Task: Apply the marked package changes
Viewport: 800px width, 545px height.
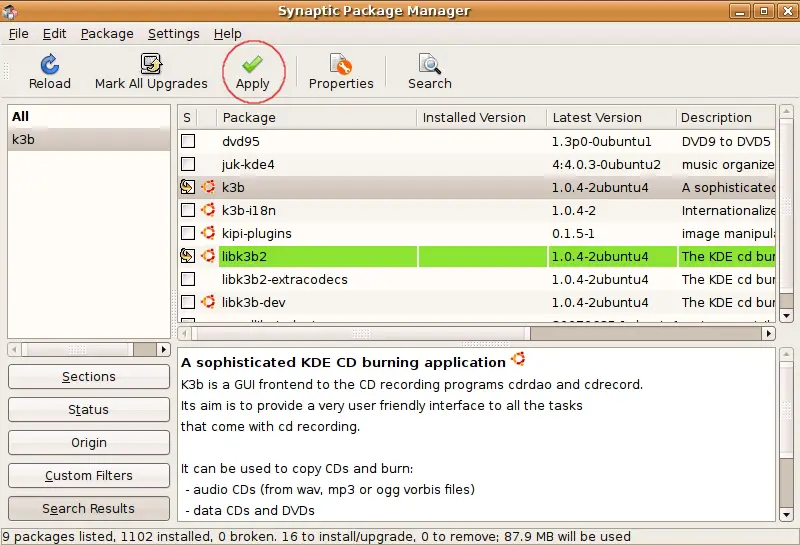Action: (253, 72)
